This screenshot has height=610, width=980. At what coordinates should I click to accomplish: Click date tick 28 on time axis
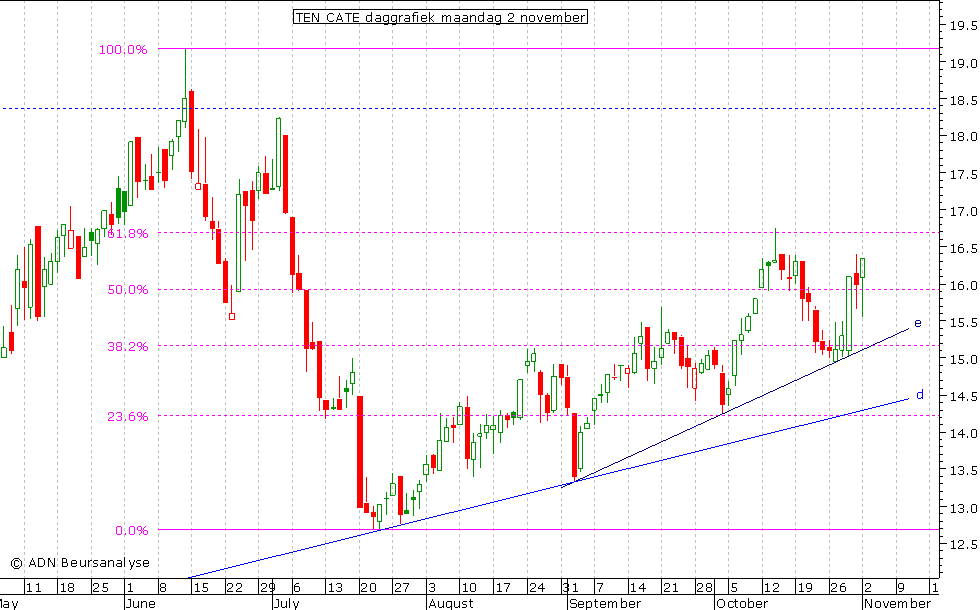click(704, 588)
